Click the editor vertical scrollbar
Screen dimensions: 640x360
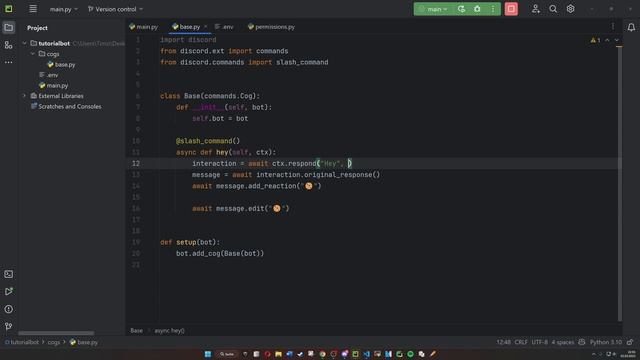(x=620, y=184)
